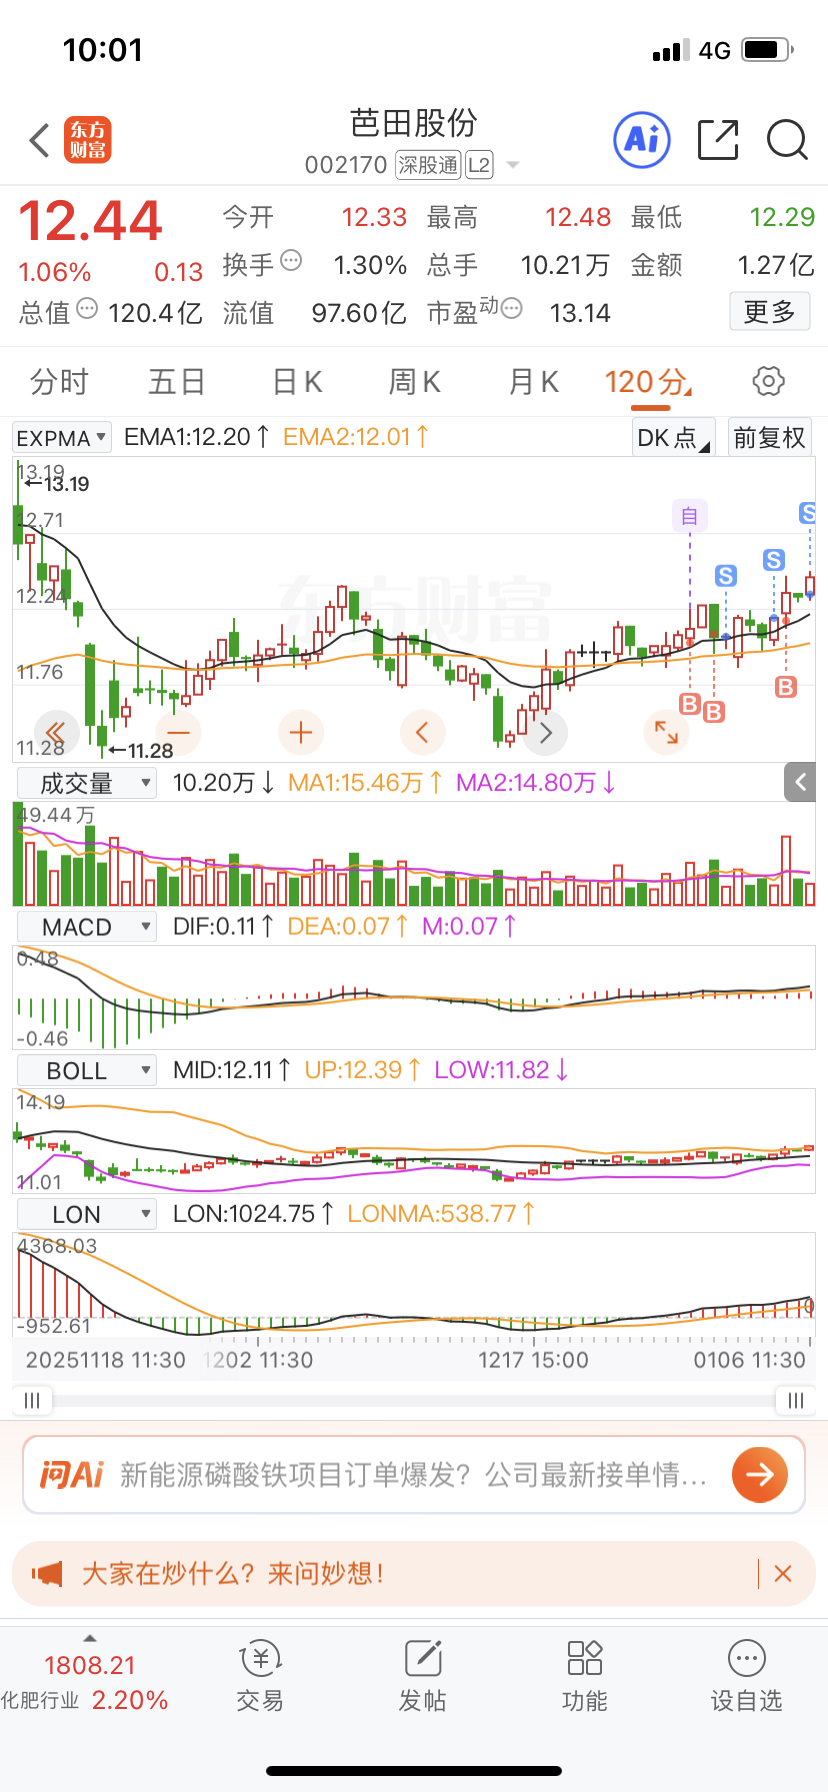Switch to 月K tab
This screenshot has width=828, height=1792.
click(533, 381)
